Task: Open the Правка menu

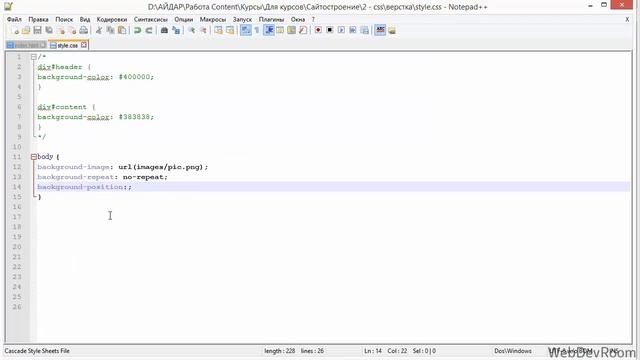Action: click(38, 19)
